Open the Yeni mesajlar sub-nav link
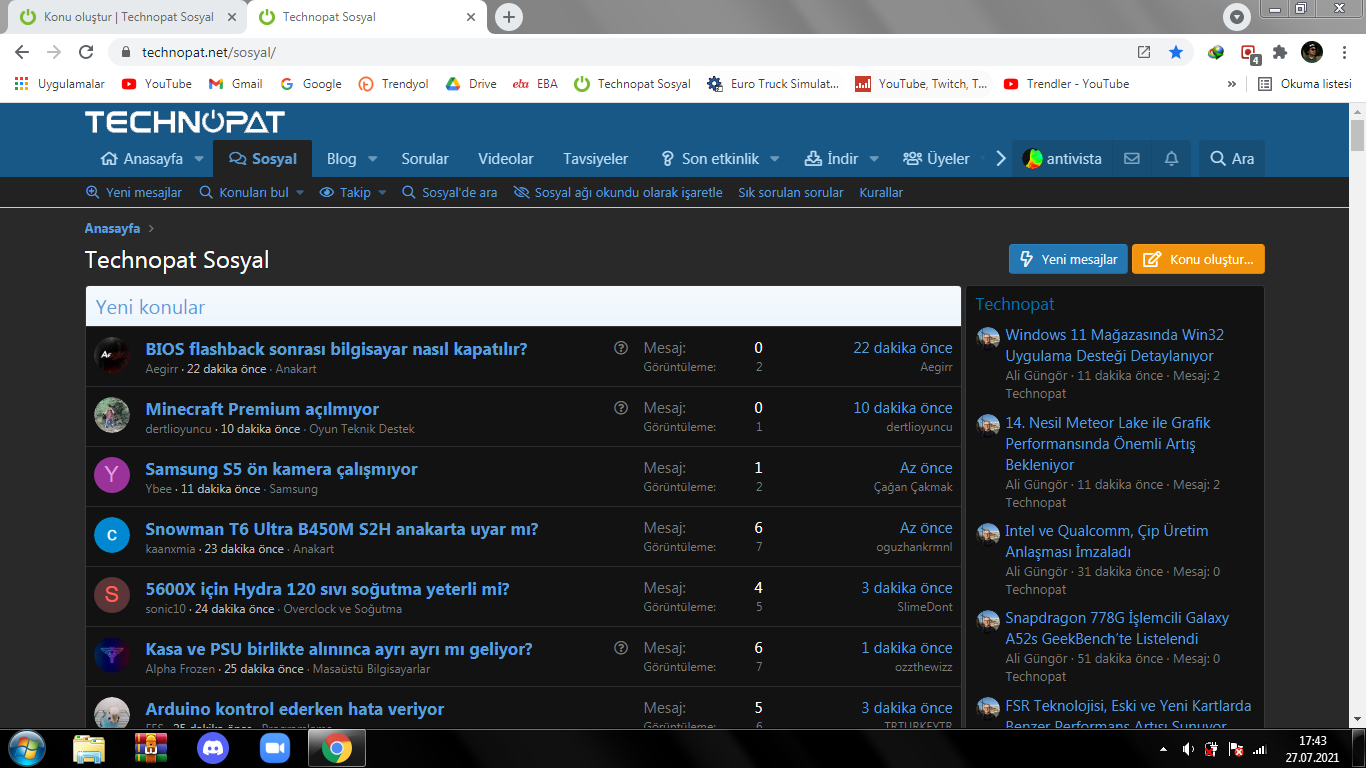 click(x=134, y=192)
